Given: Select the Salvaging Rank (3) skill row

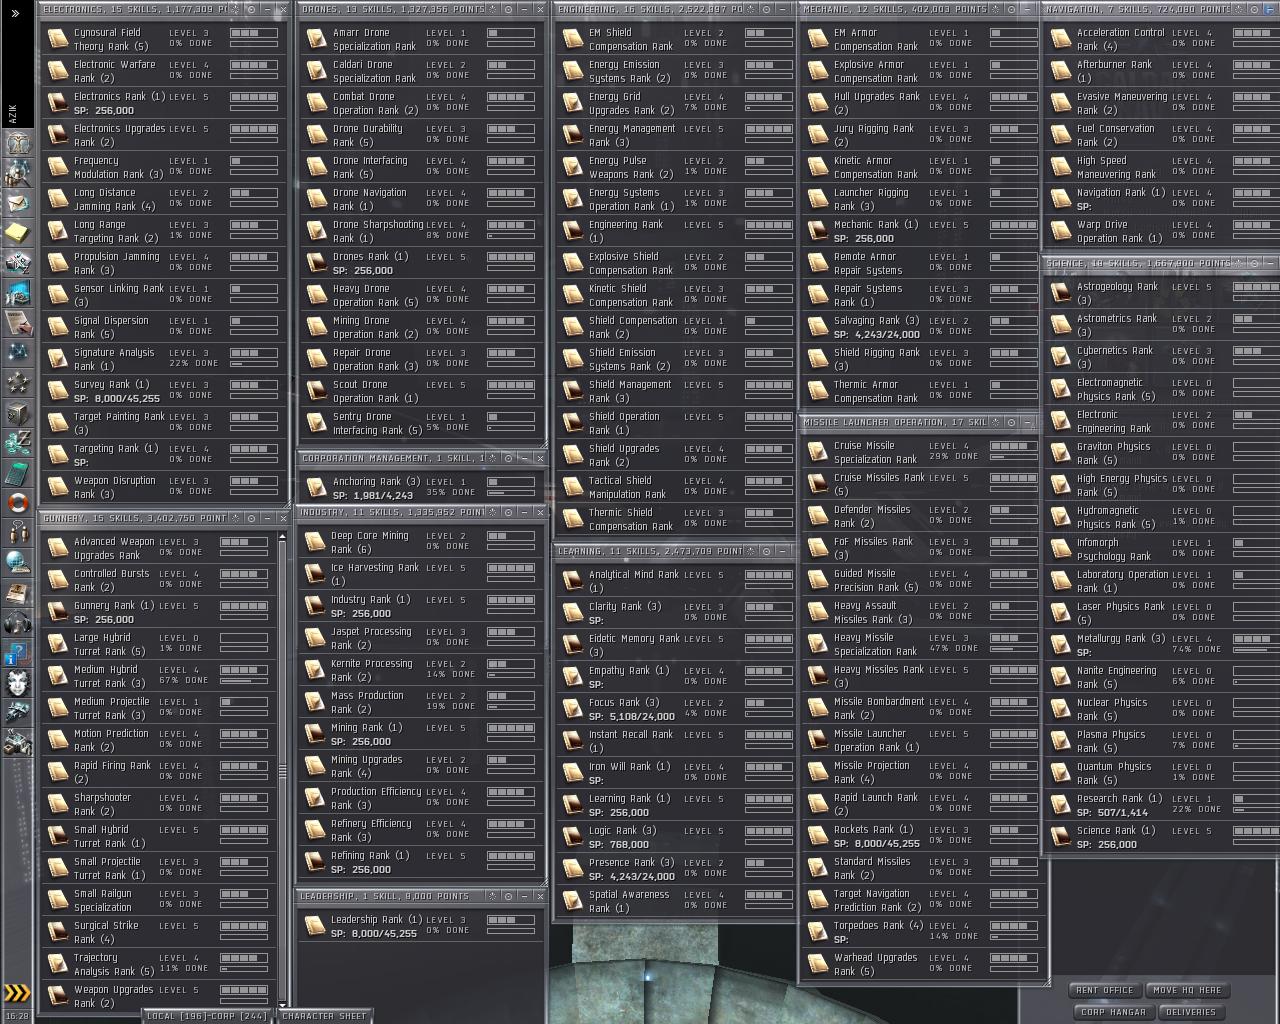Looking at the screenshot, I should pyautogui.click(x=922, y=327).
